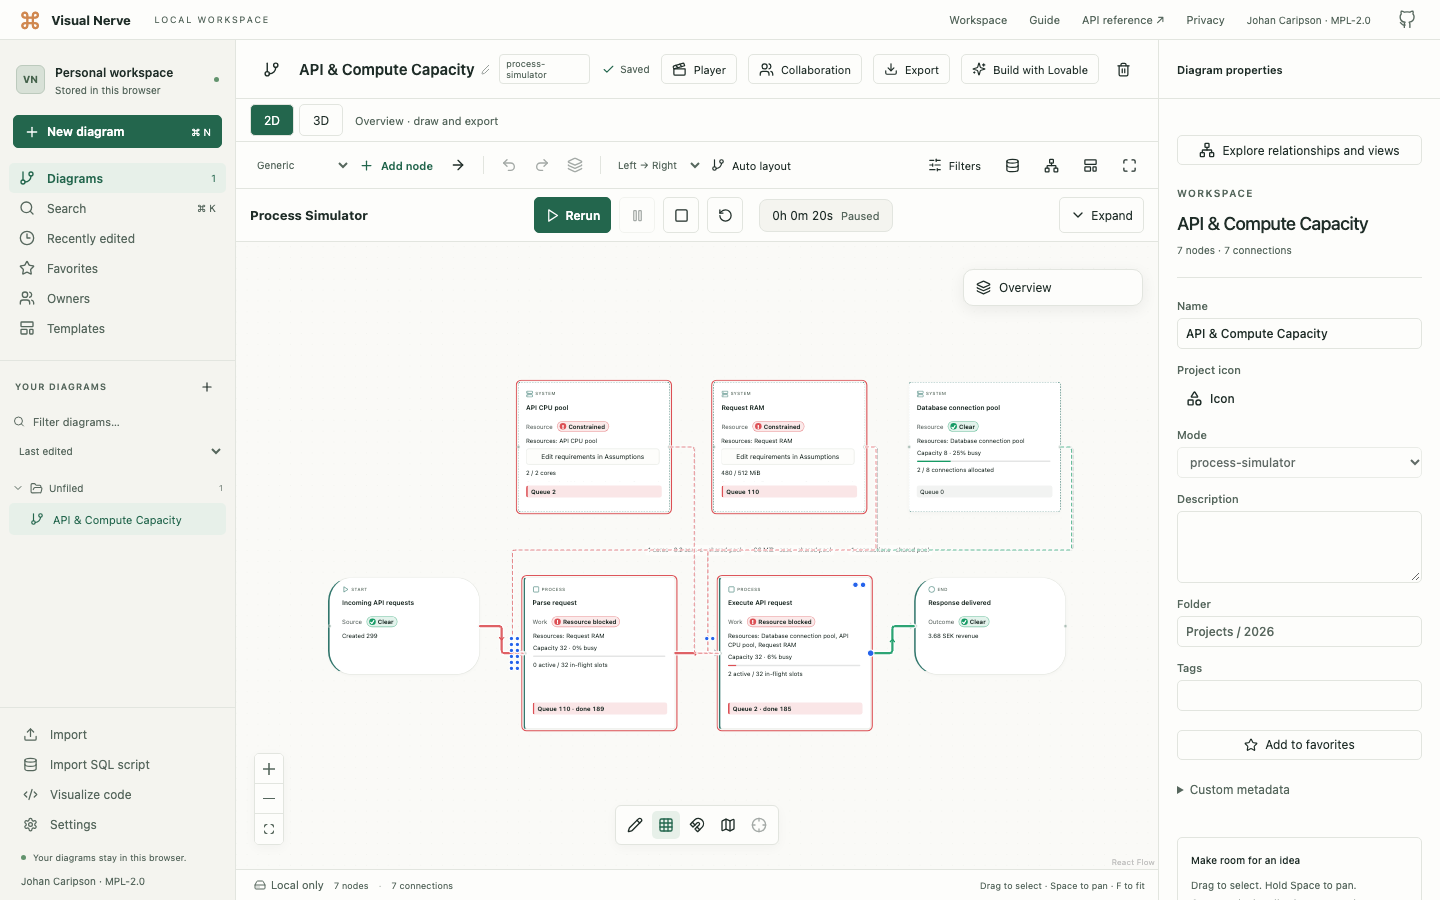The image size is (1440, 900).
Task: Stop the simulation with square icon
Action: pyautogui.click(x=681, y=215)
